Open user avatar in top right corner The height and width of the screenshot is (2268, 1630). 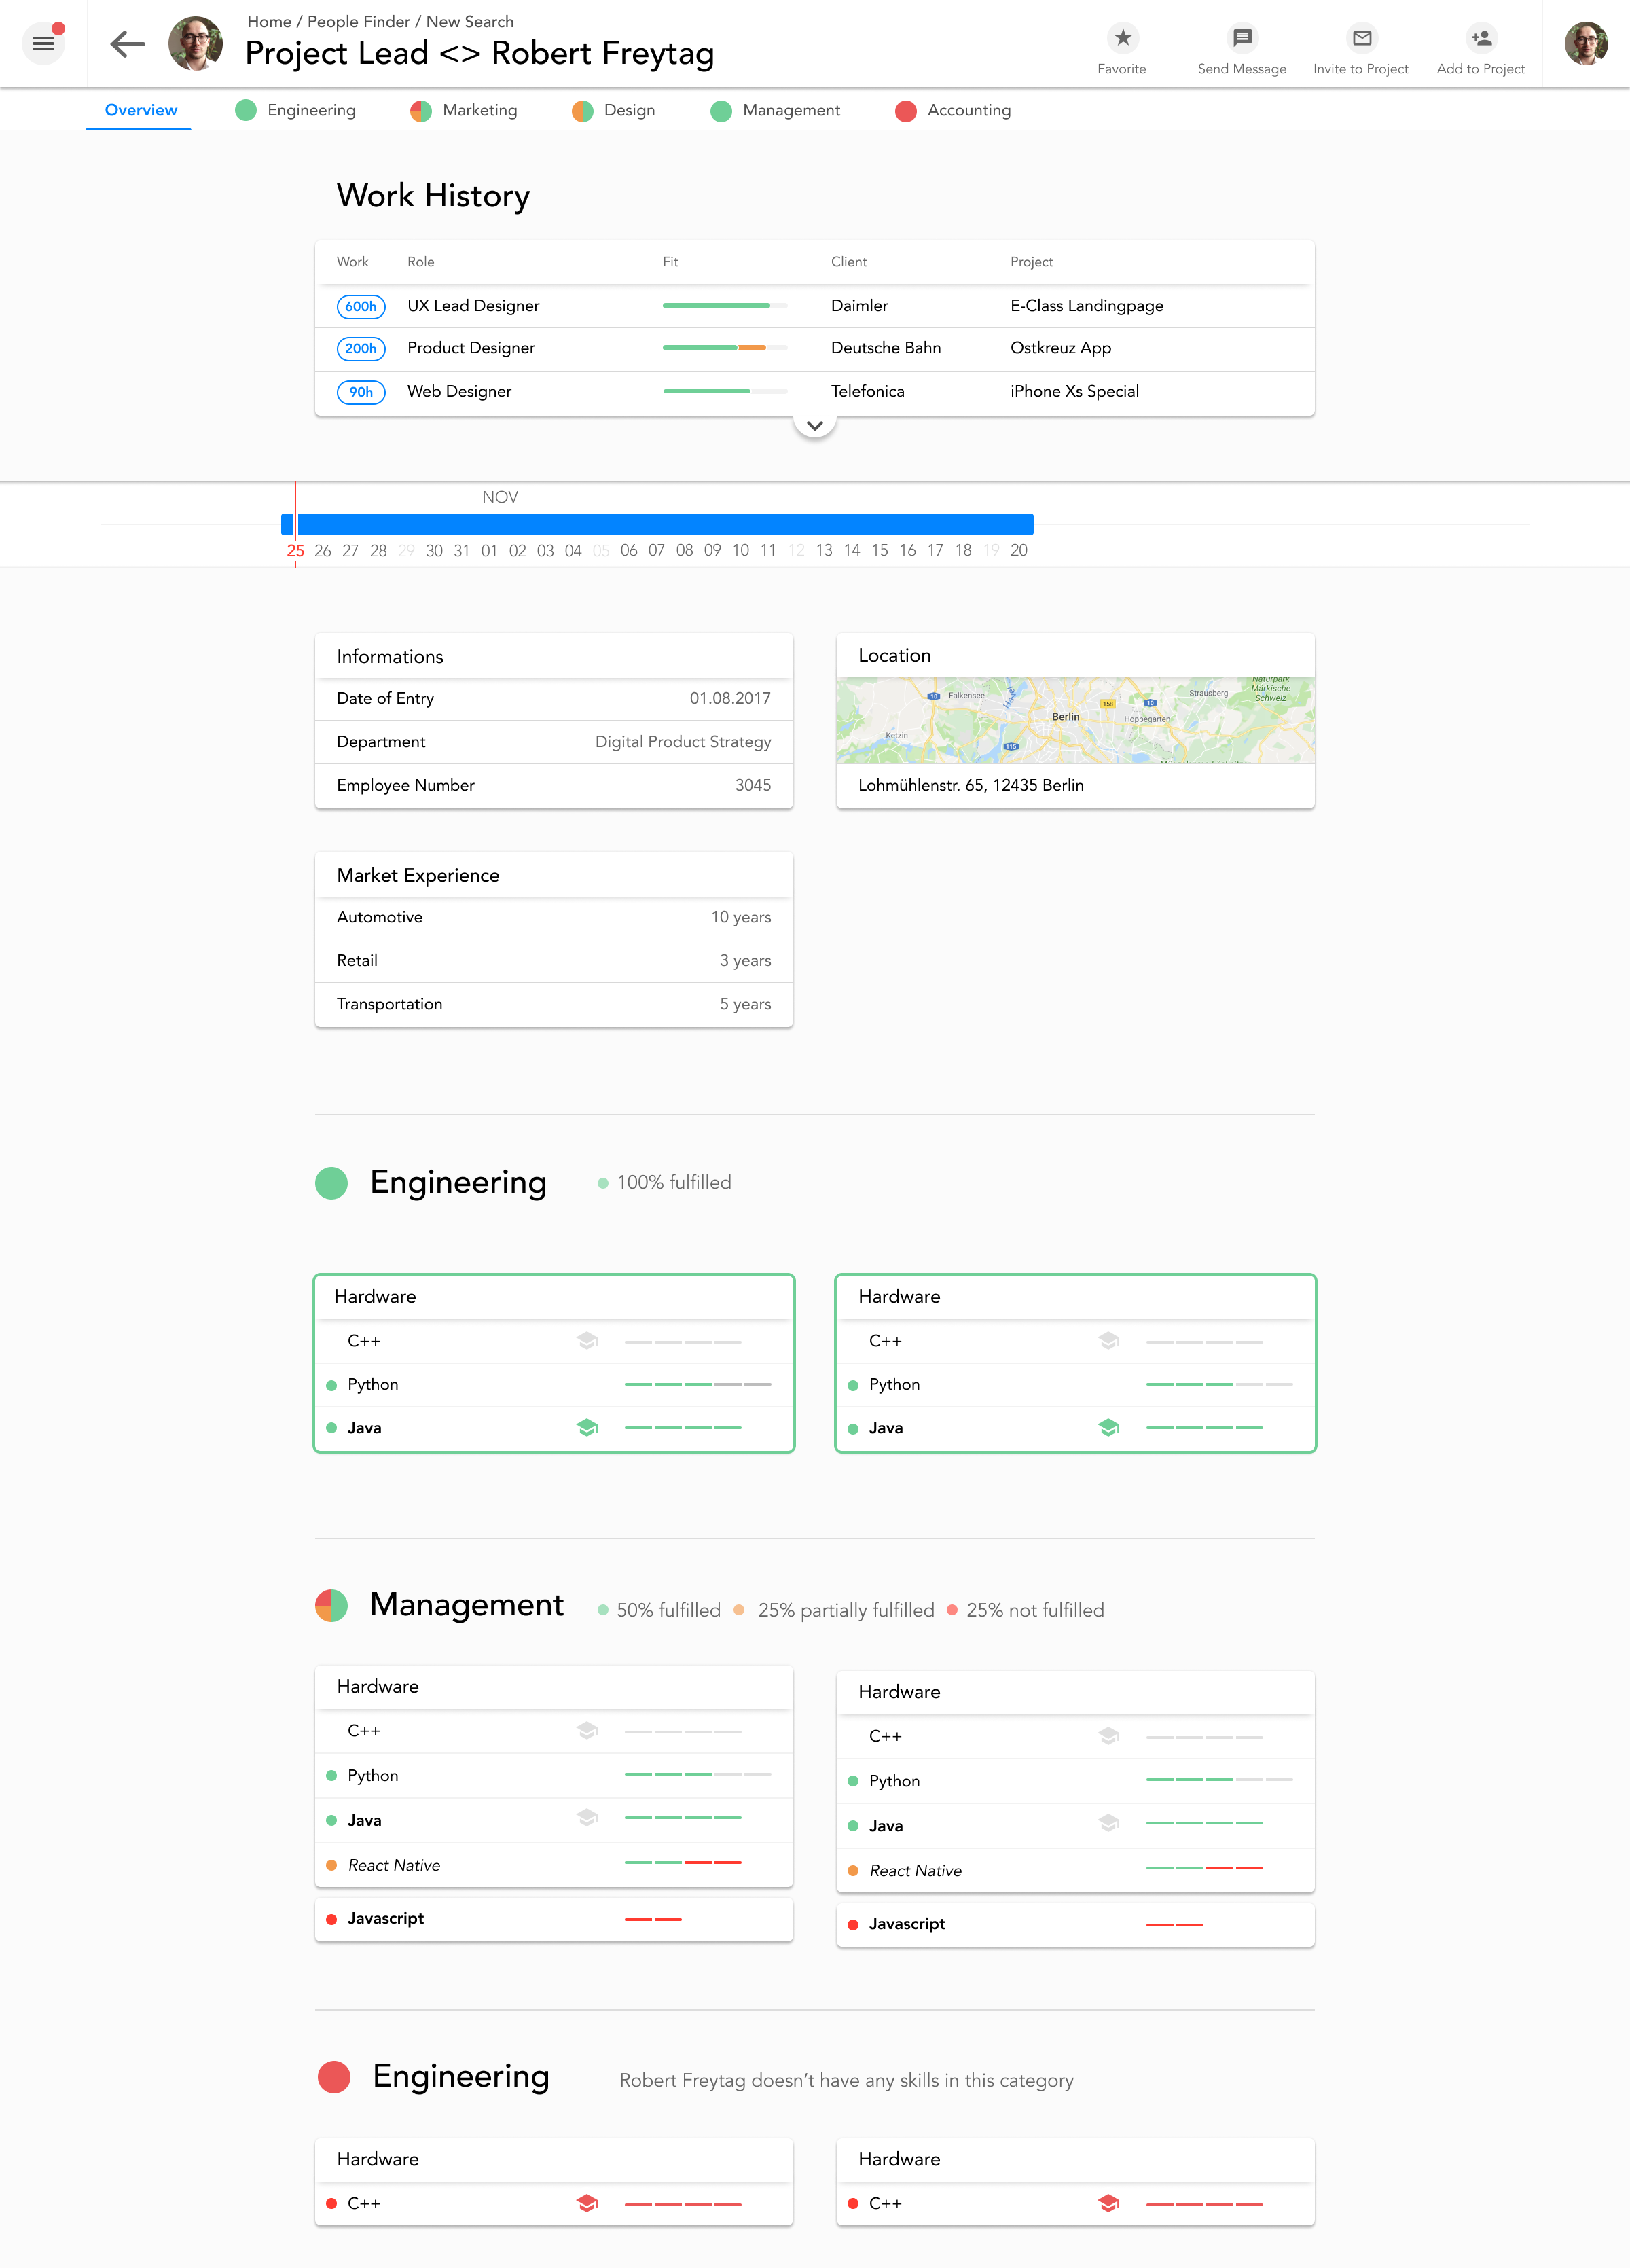[1585, 44]
